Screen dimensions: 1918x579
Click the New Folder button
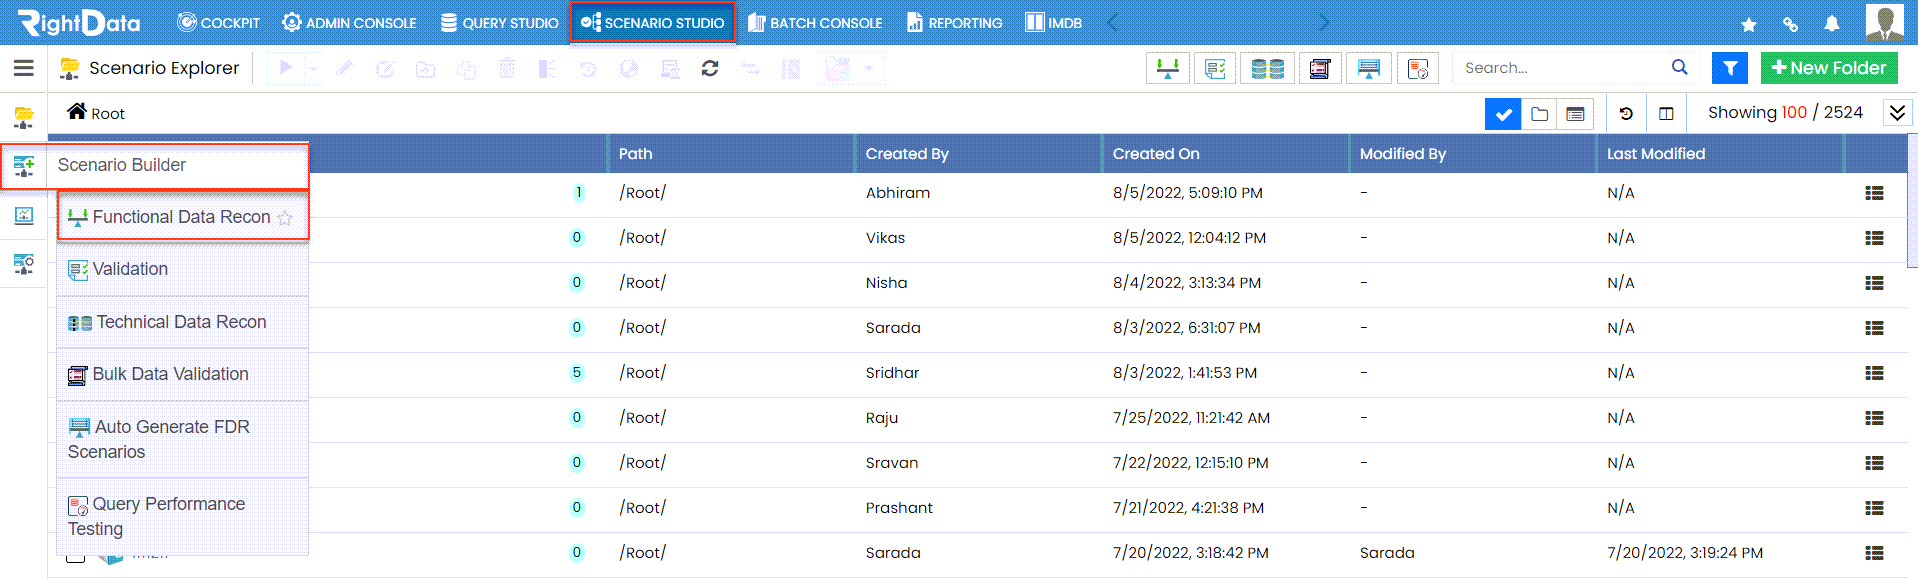tap(1829, 68)
